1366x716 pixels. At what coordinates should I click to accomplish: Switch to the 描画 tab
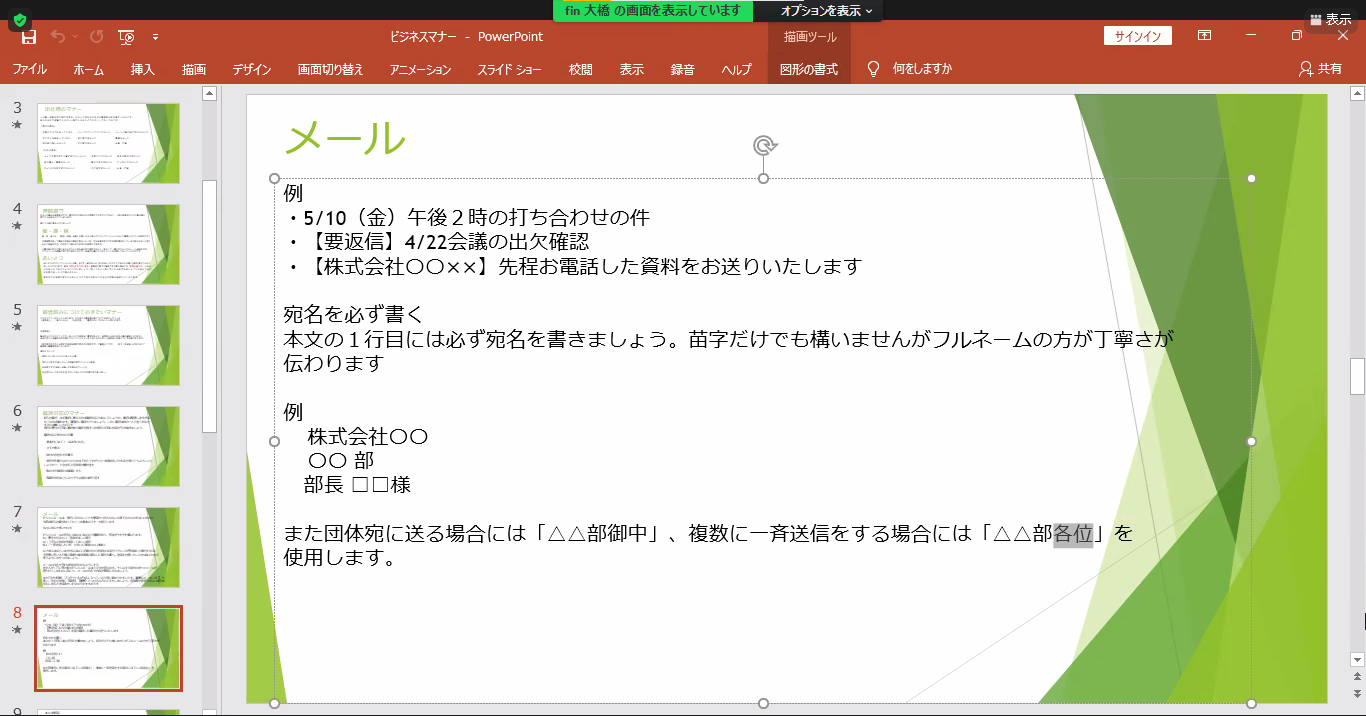[x=194, y=69]
